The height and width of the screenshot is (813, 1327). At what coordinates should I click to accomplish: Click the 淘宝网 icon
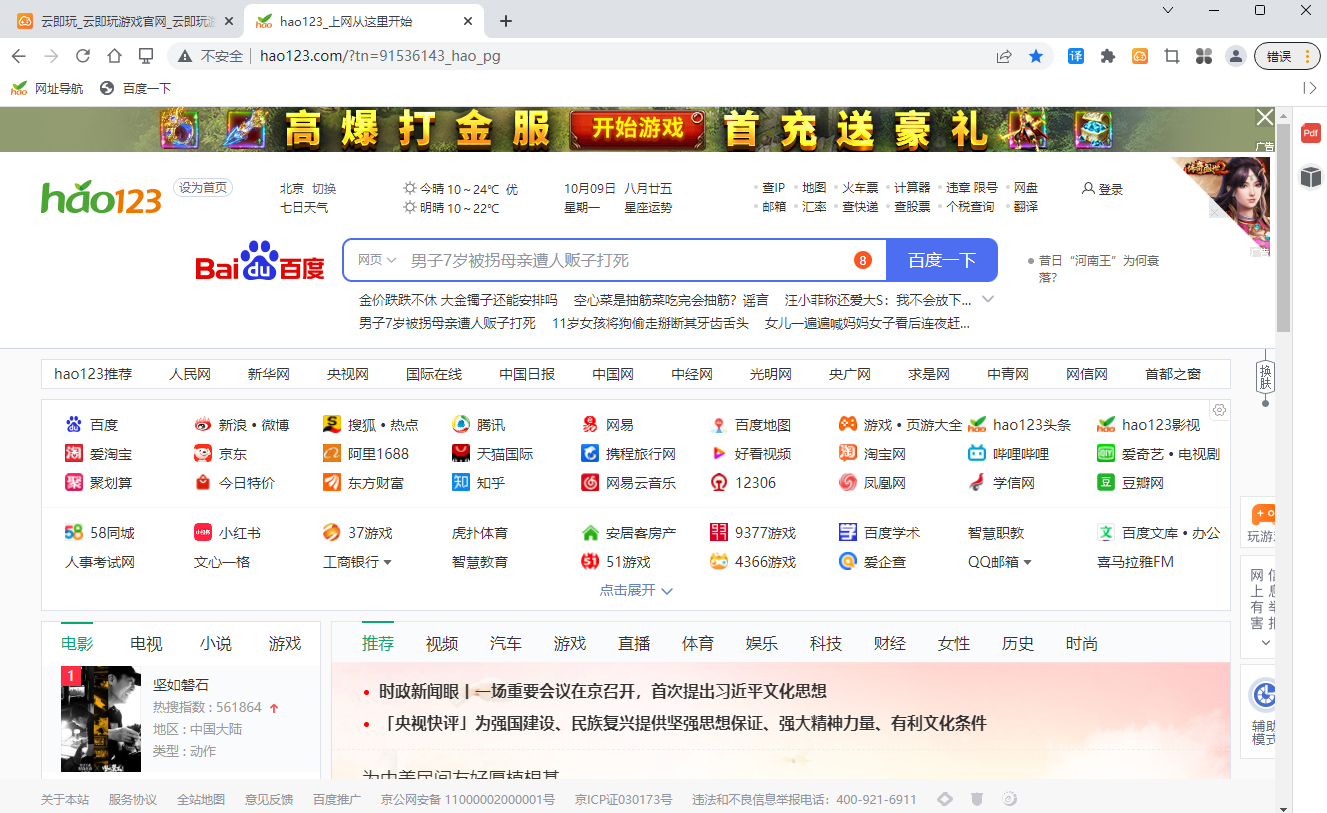847,453
